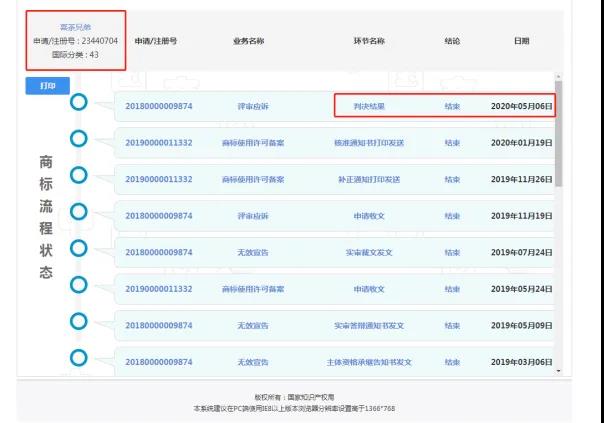Click 20180000009874 in the 2019年03月06日 row
The width and height of the screenshot is (604, 423).
click(x=159, y=362)
